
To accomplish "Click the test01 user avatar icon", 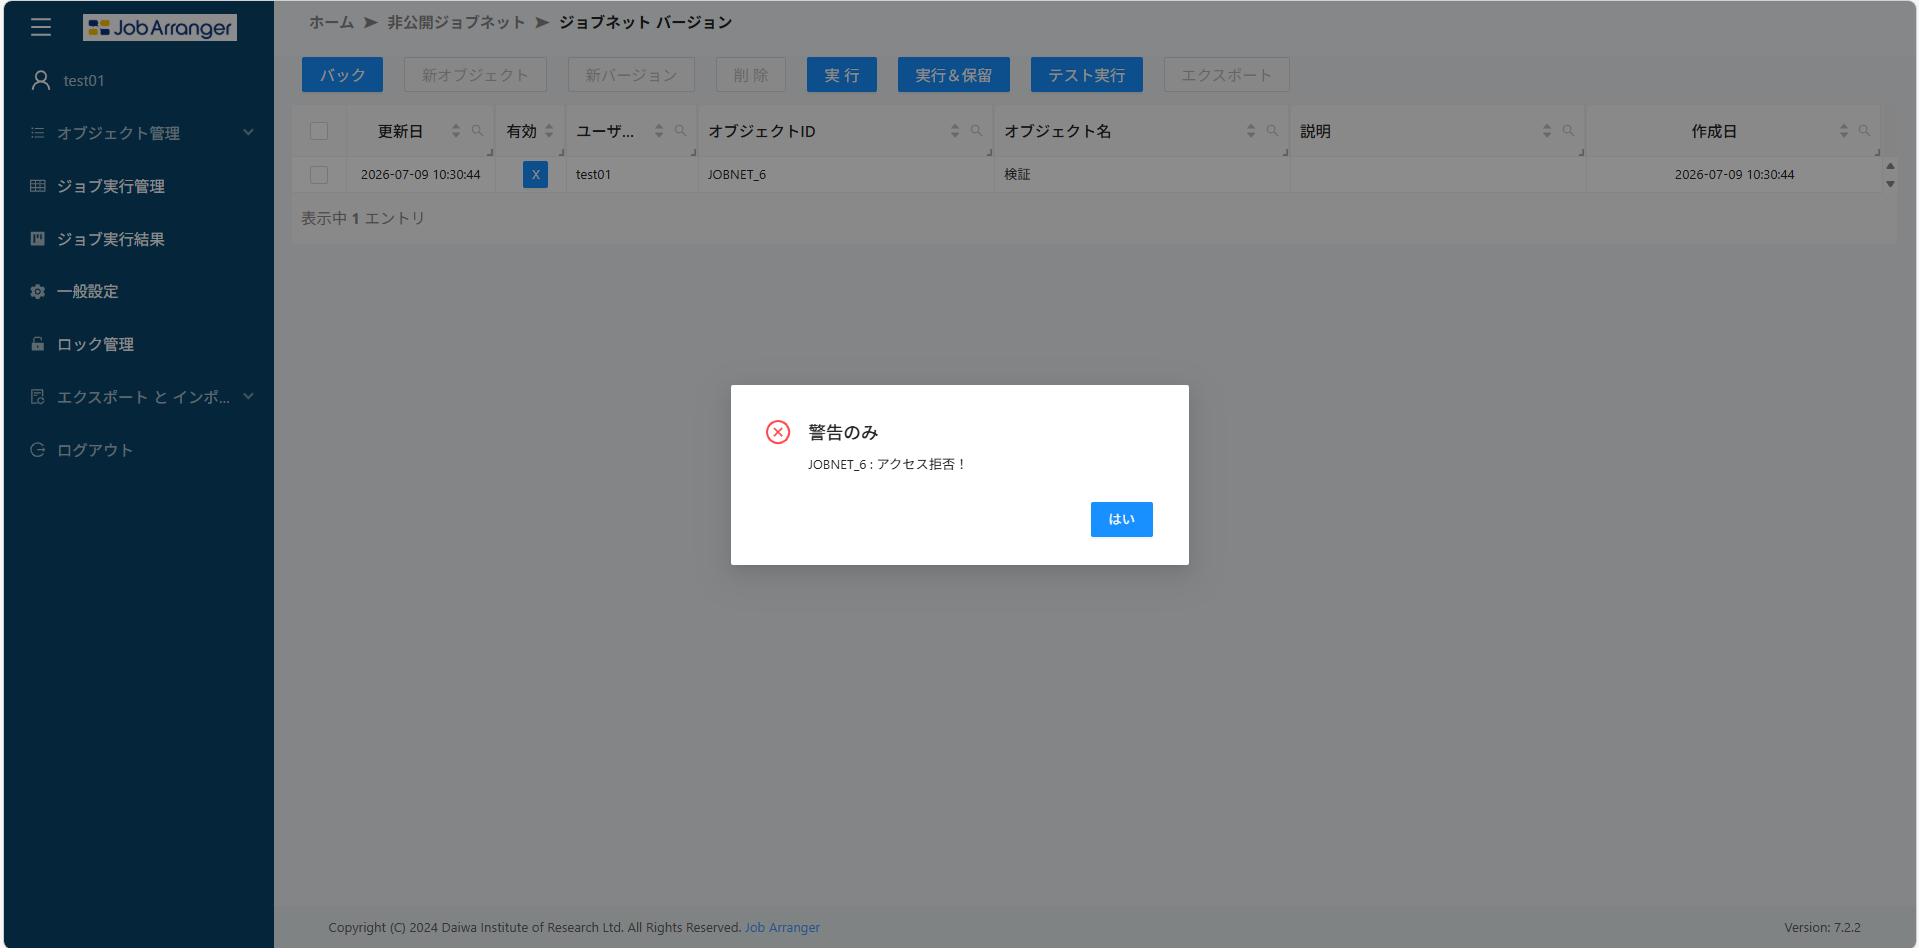I will (x=41, y=80).
